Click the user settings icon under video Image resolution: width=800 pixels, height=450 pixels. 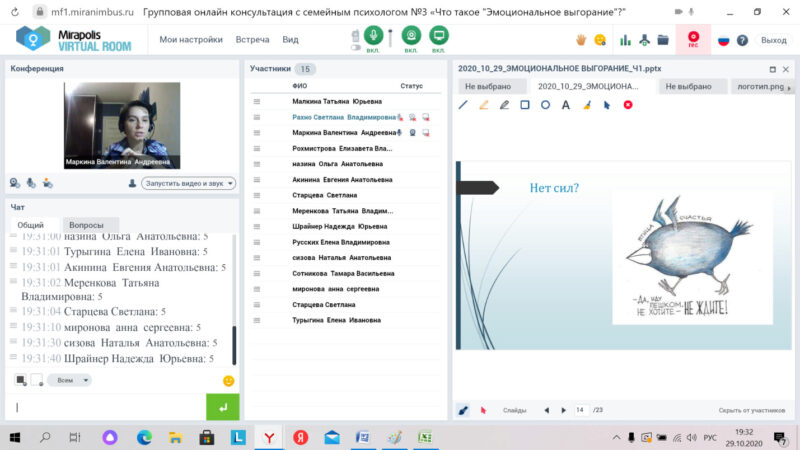(47, 183)
